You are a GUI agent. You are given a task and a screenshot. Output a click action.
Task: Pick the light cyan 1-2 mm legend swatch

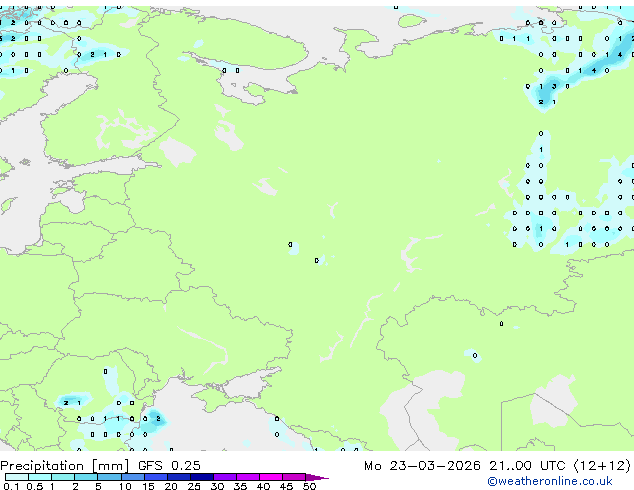pyautogui.click(x=64, y=477)
